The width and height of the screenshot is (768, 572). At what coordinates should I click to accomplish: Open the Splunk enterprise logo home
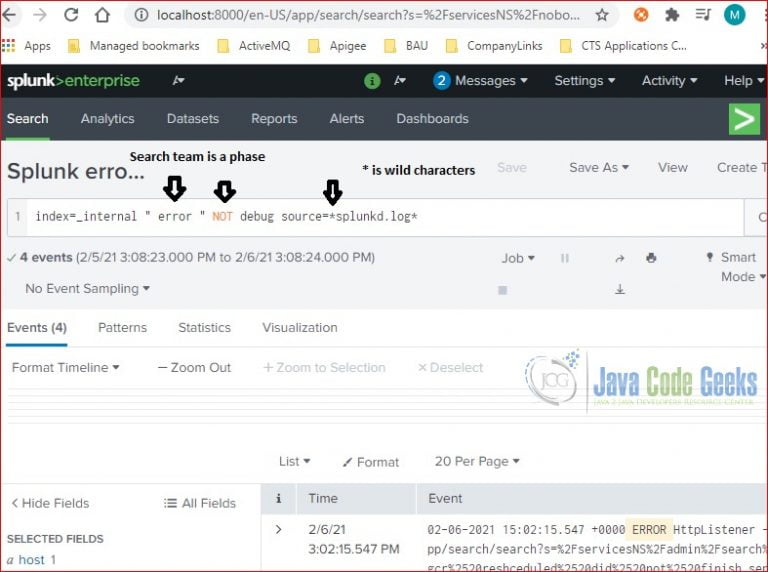pos(73,80)
